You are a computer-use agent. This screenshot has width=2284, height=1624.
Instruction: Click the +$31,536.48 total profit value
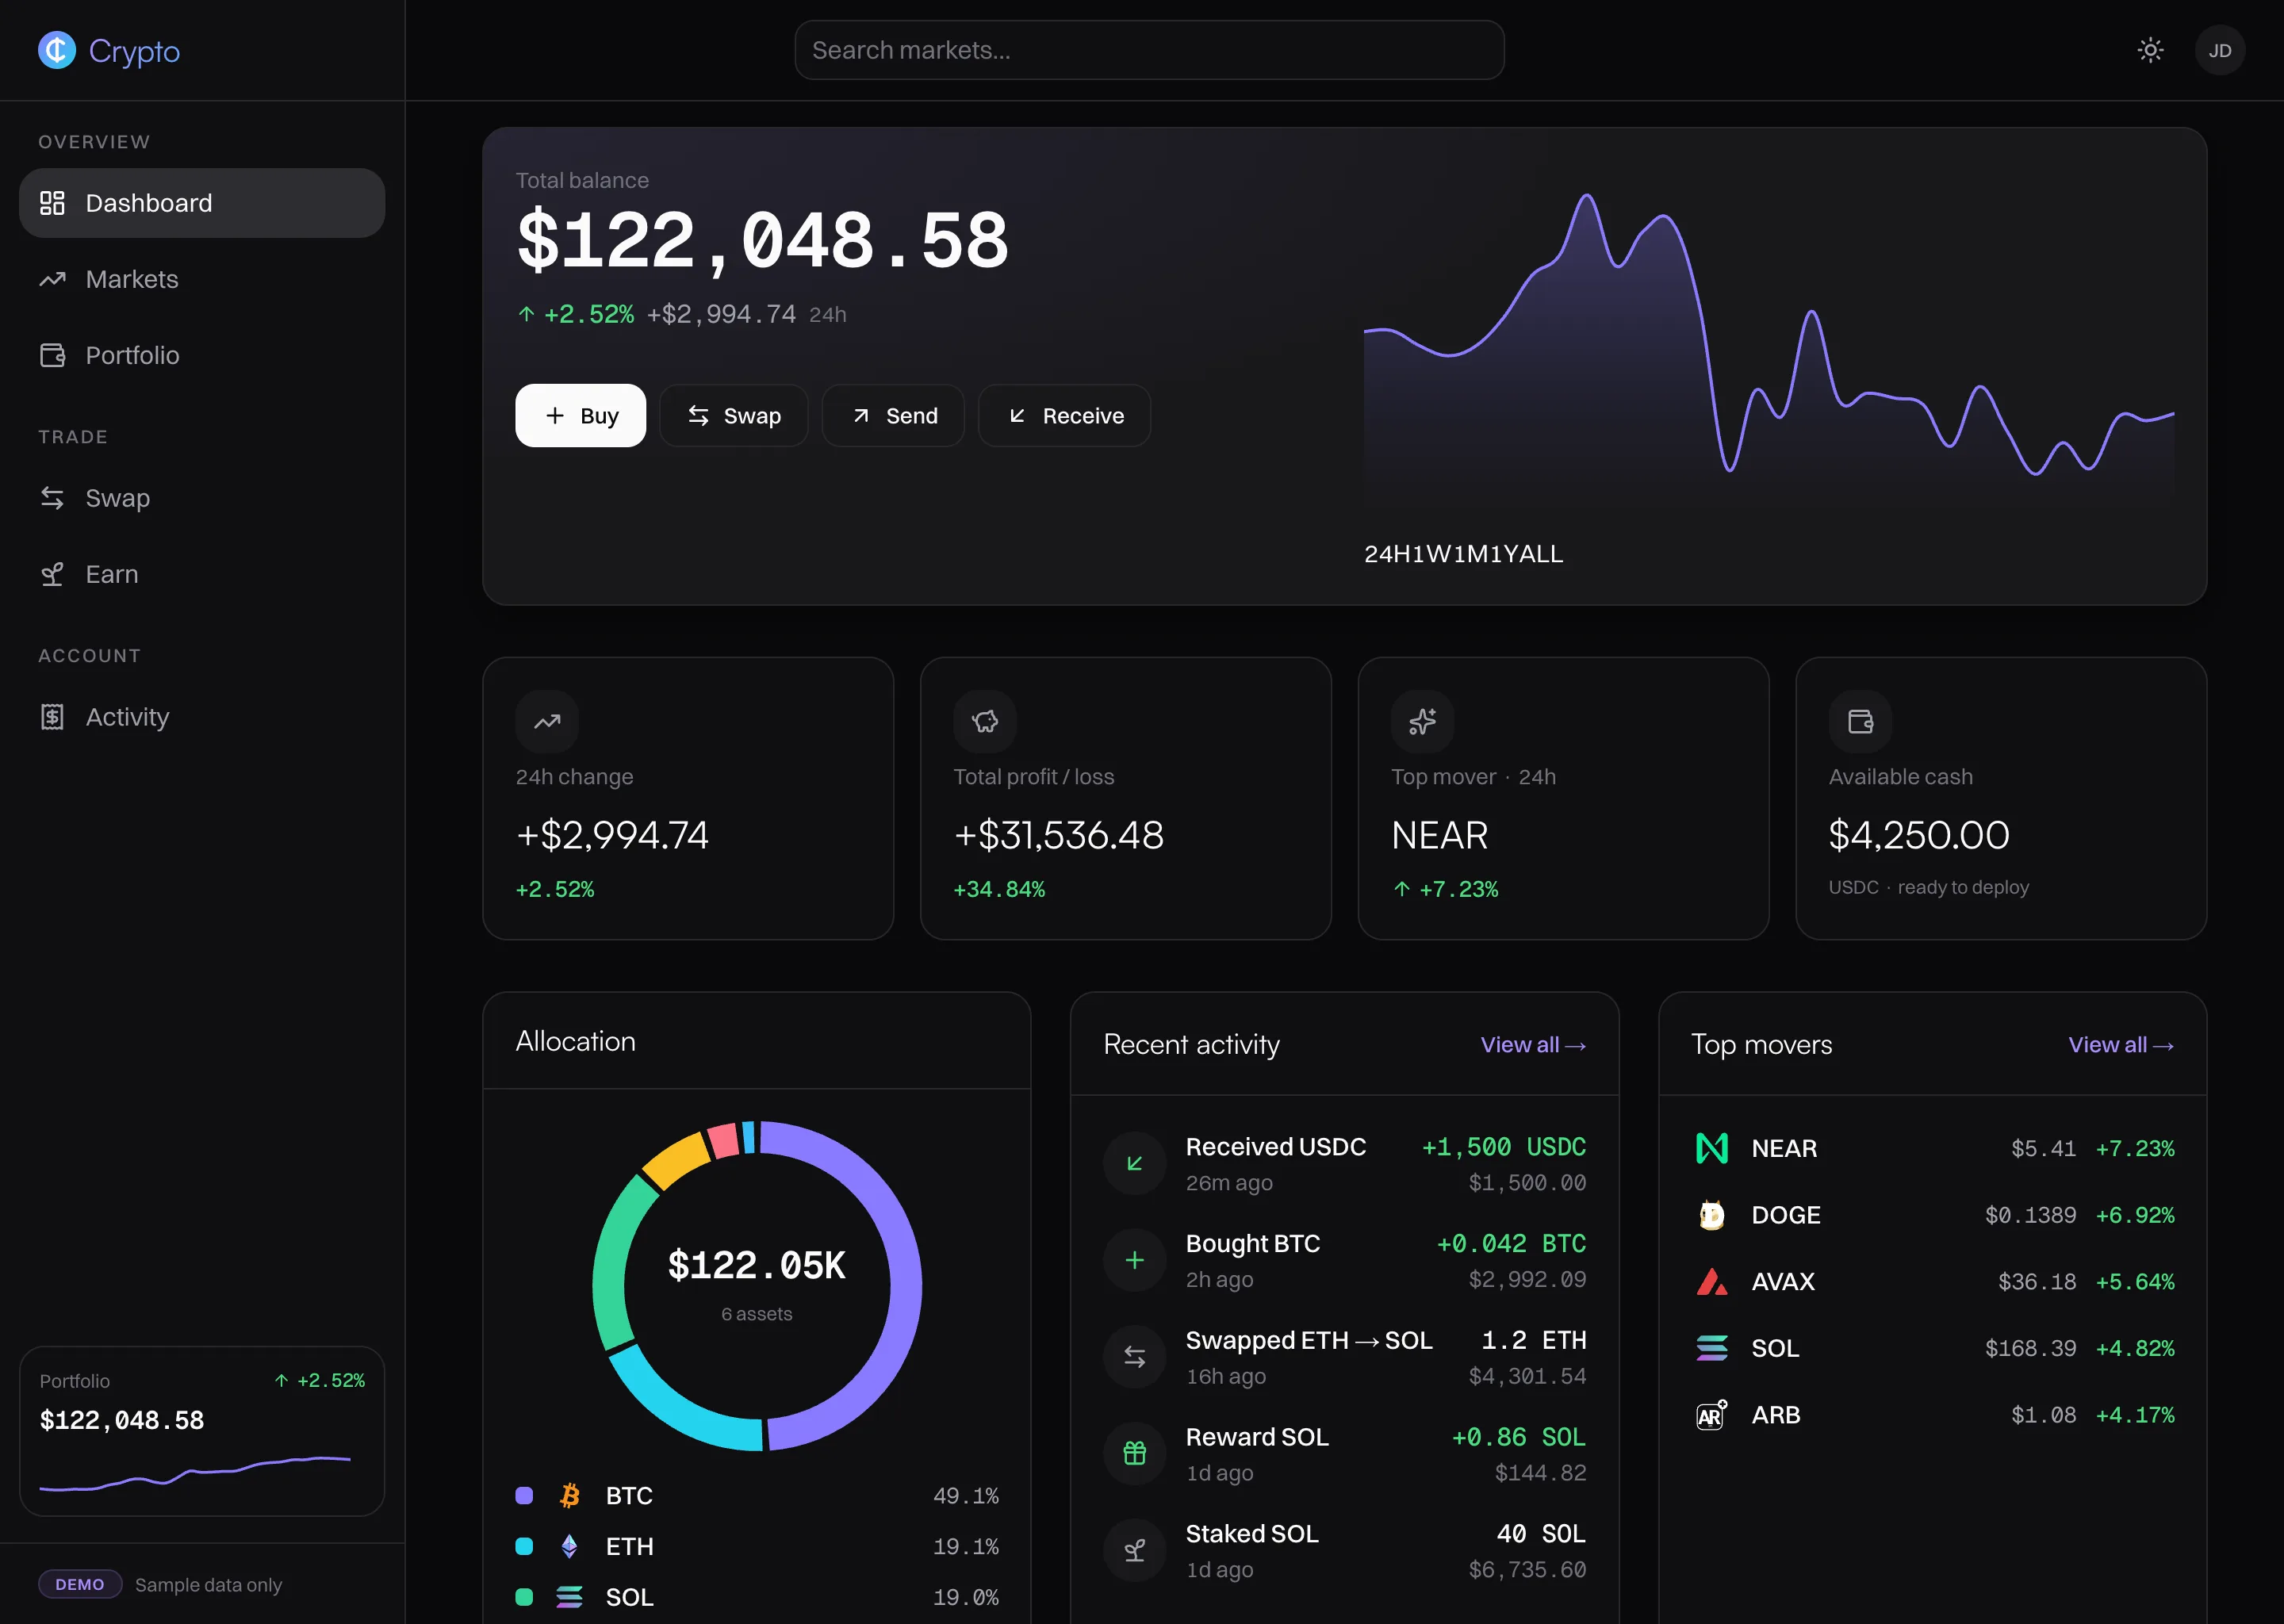click(x=1058, y=835)
